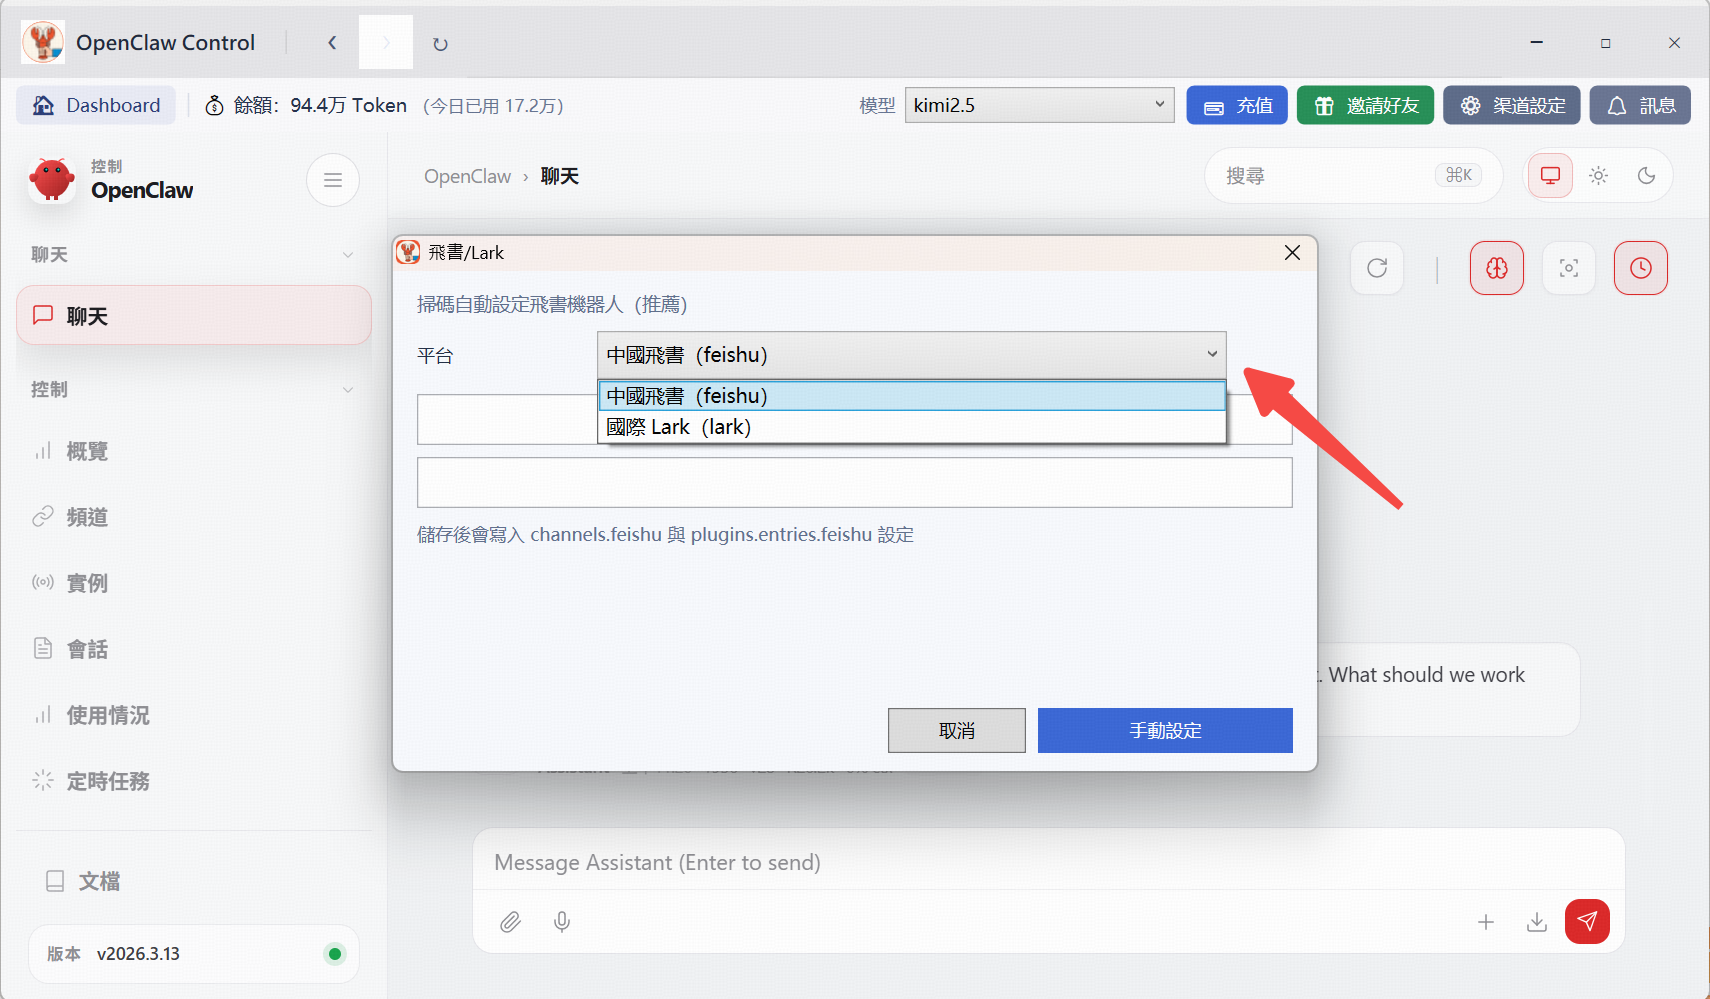Click the 搜尋 search field
The height and width of the screenshot is (999, 1710).
(1328, 176)
